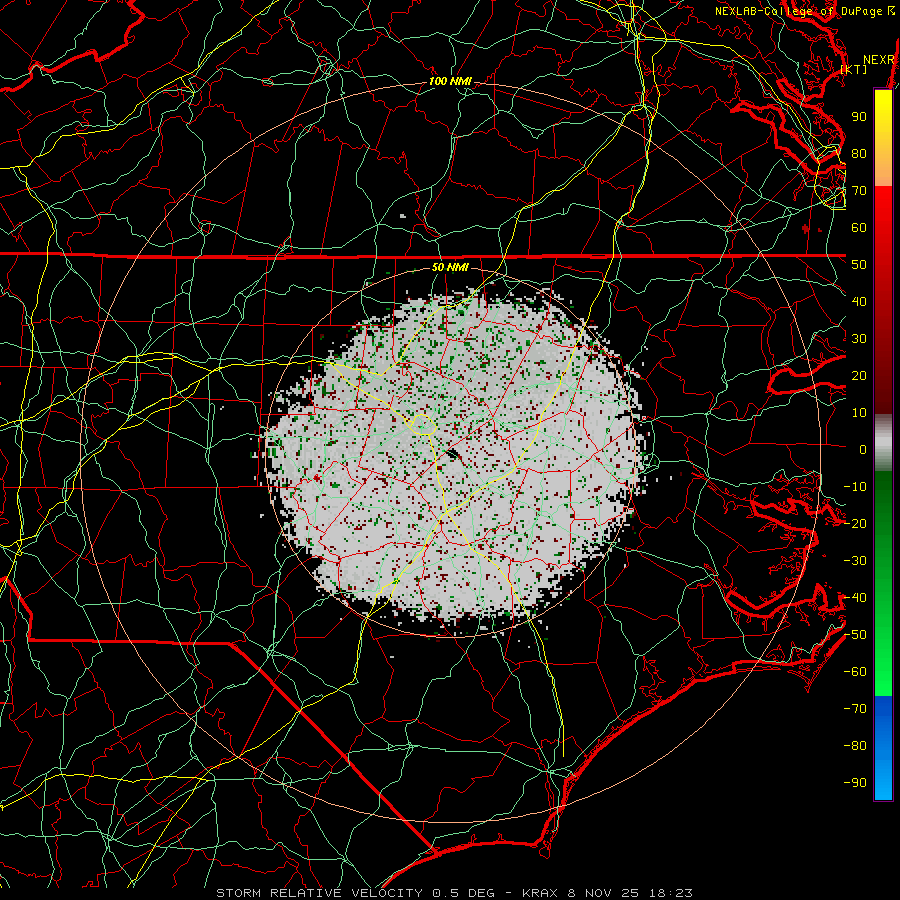The image size is (900, 900).
Task: Click the positive 80 value on velocity scale
Action: click(x=859, y=154)
